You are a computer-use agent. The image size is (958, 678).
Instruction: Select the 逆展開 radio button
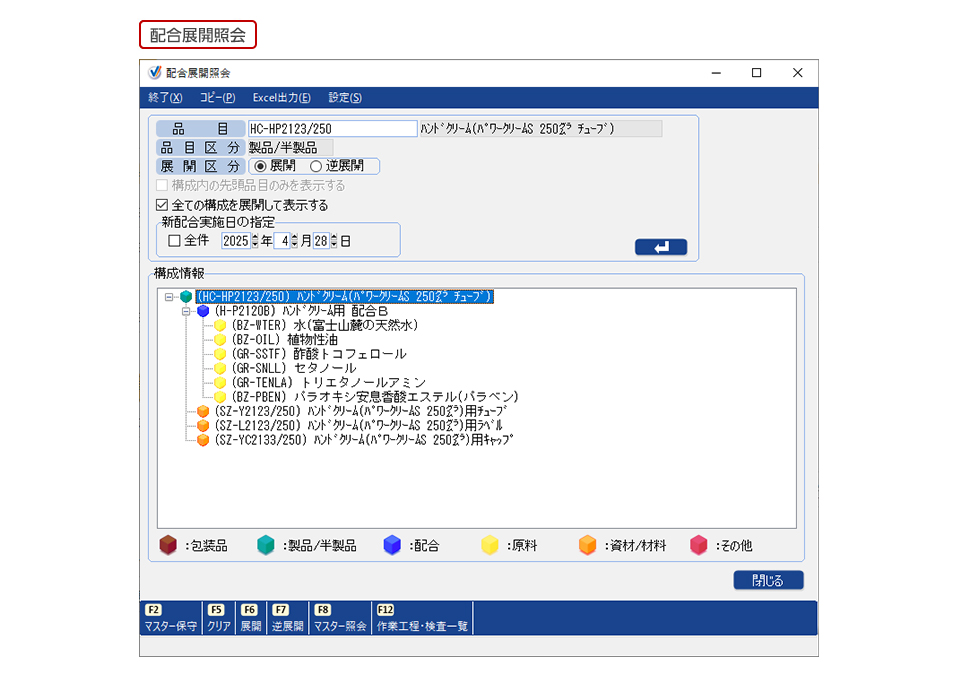[316, 164]
